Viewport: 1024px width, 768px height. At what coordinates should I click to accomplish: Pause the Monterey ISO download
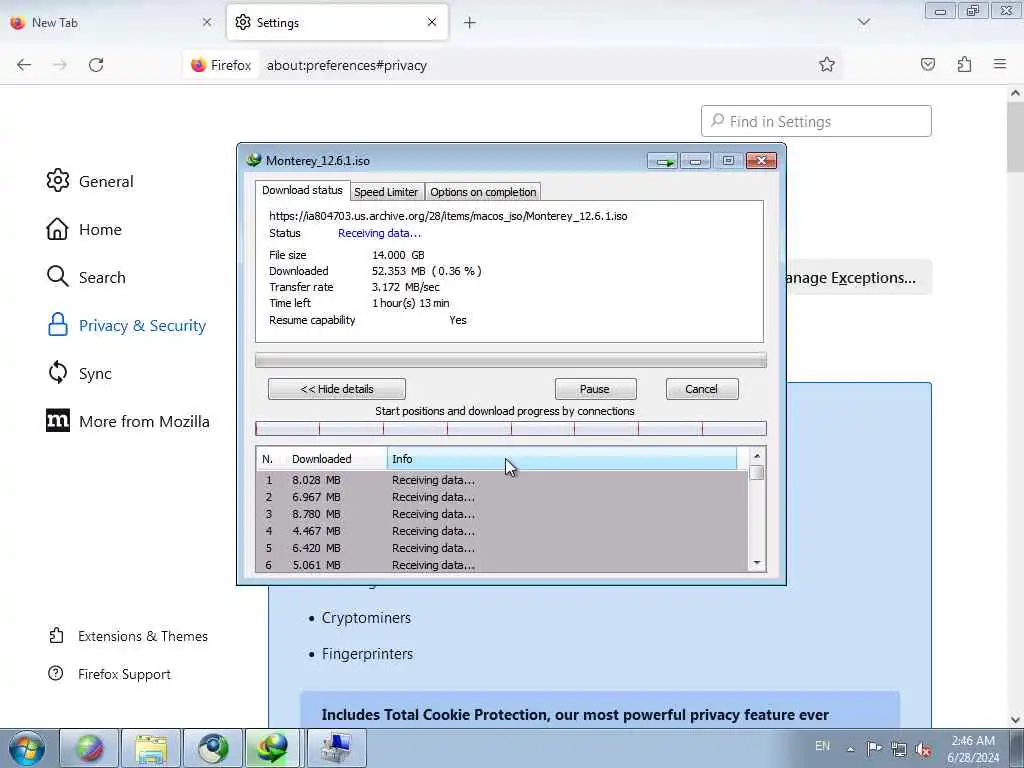[595, 389]
